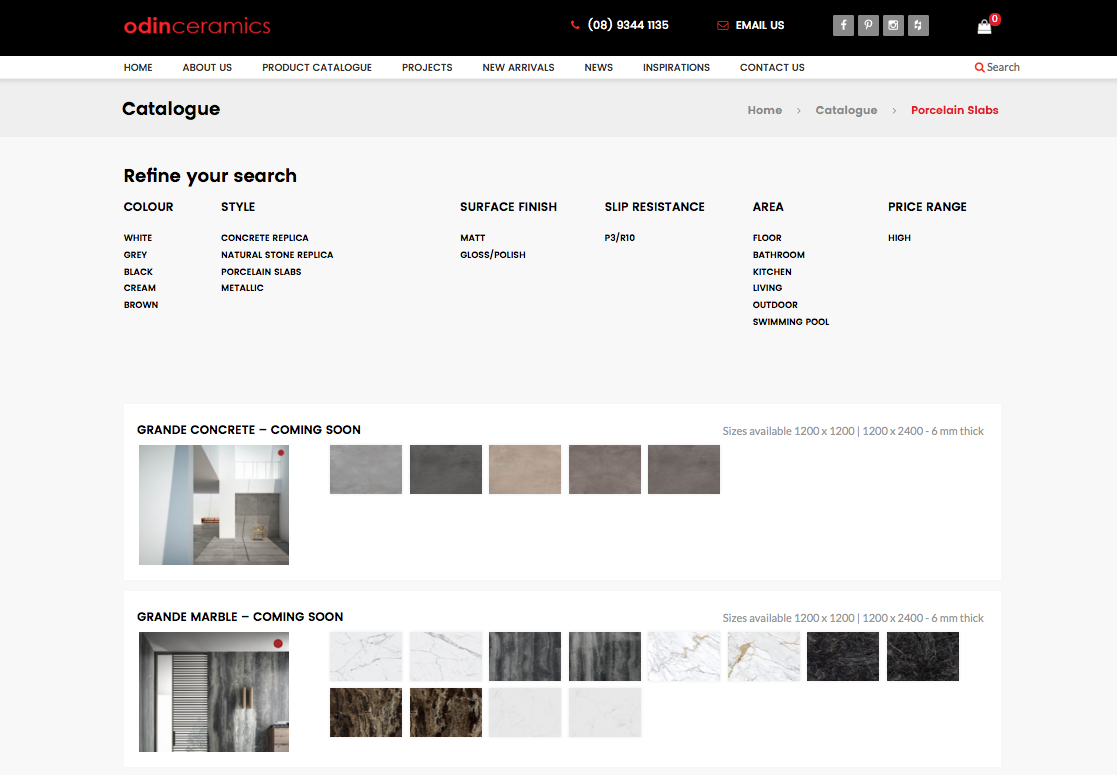The image size is (1117, 775).
Task: Filter by Black colour
Action: (x=138, y=272)
